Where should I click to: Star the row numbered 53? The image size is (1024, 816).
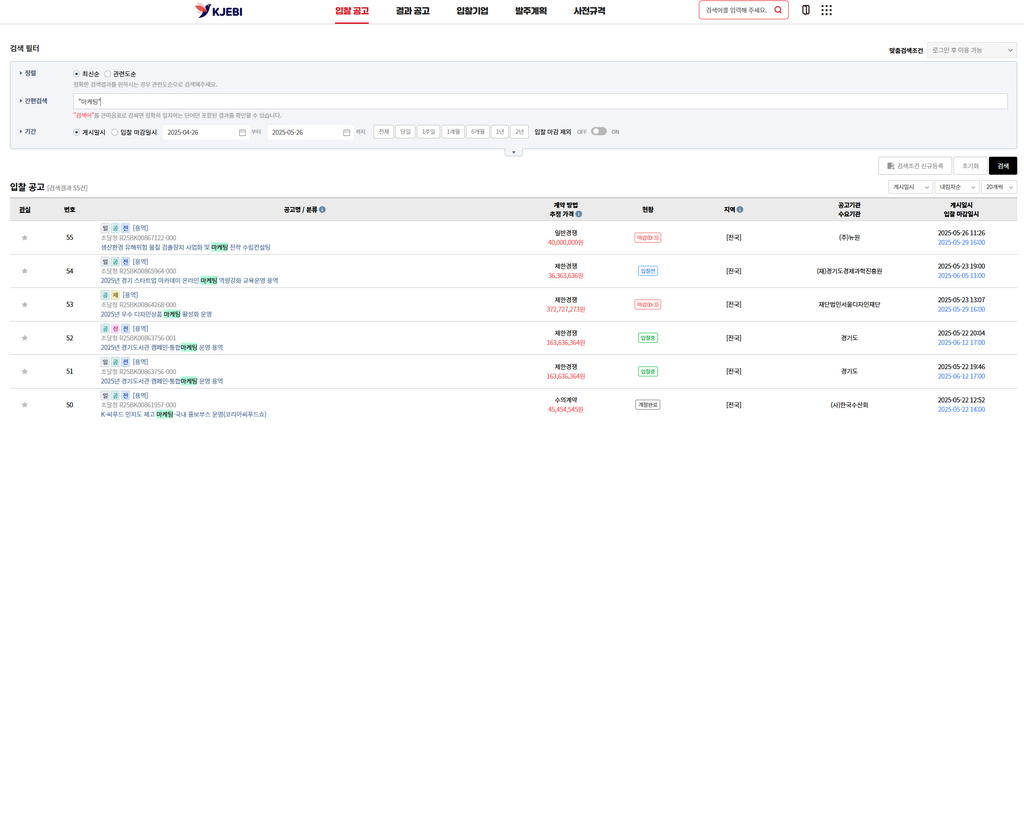click(25, 305)
